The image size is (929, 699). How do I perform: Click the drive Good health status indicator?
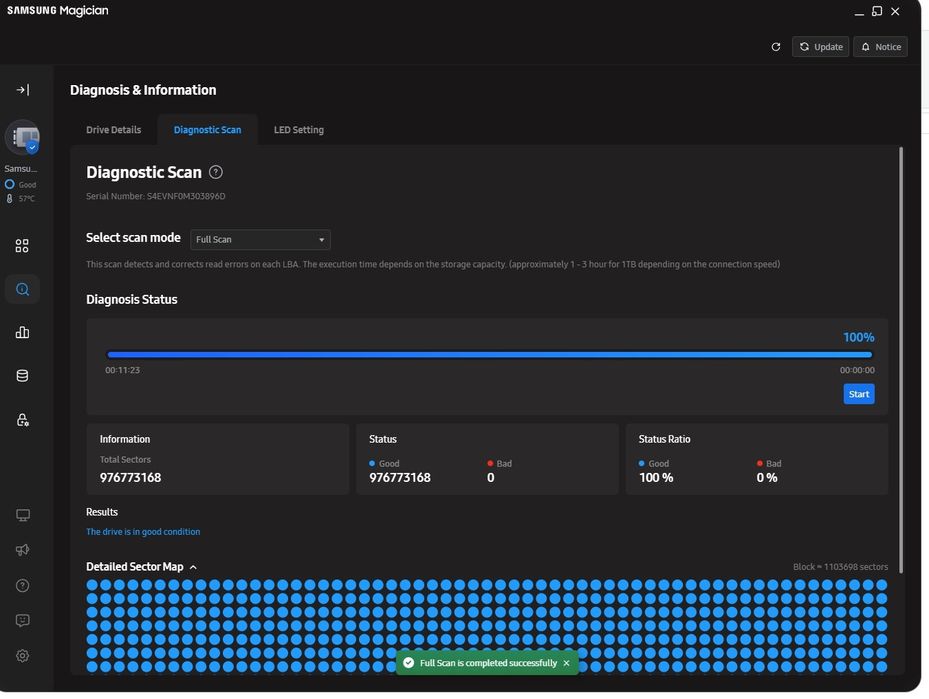click(21, 185)
